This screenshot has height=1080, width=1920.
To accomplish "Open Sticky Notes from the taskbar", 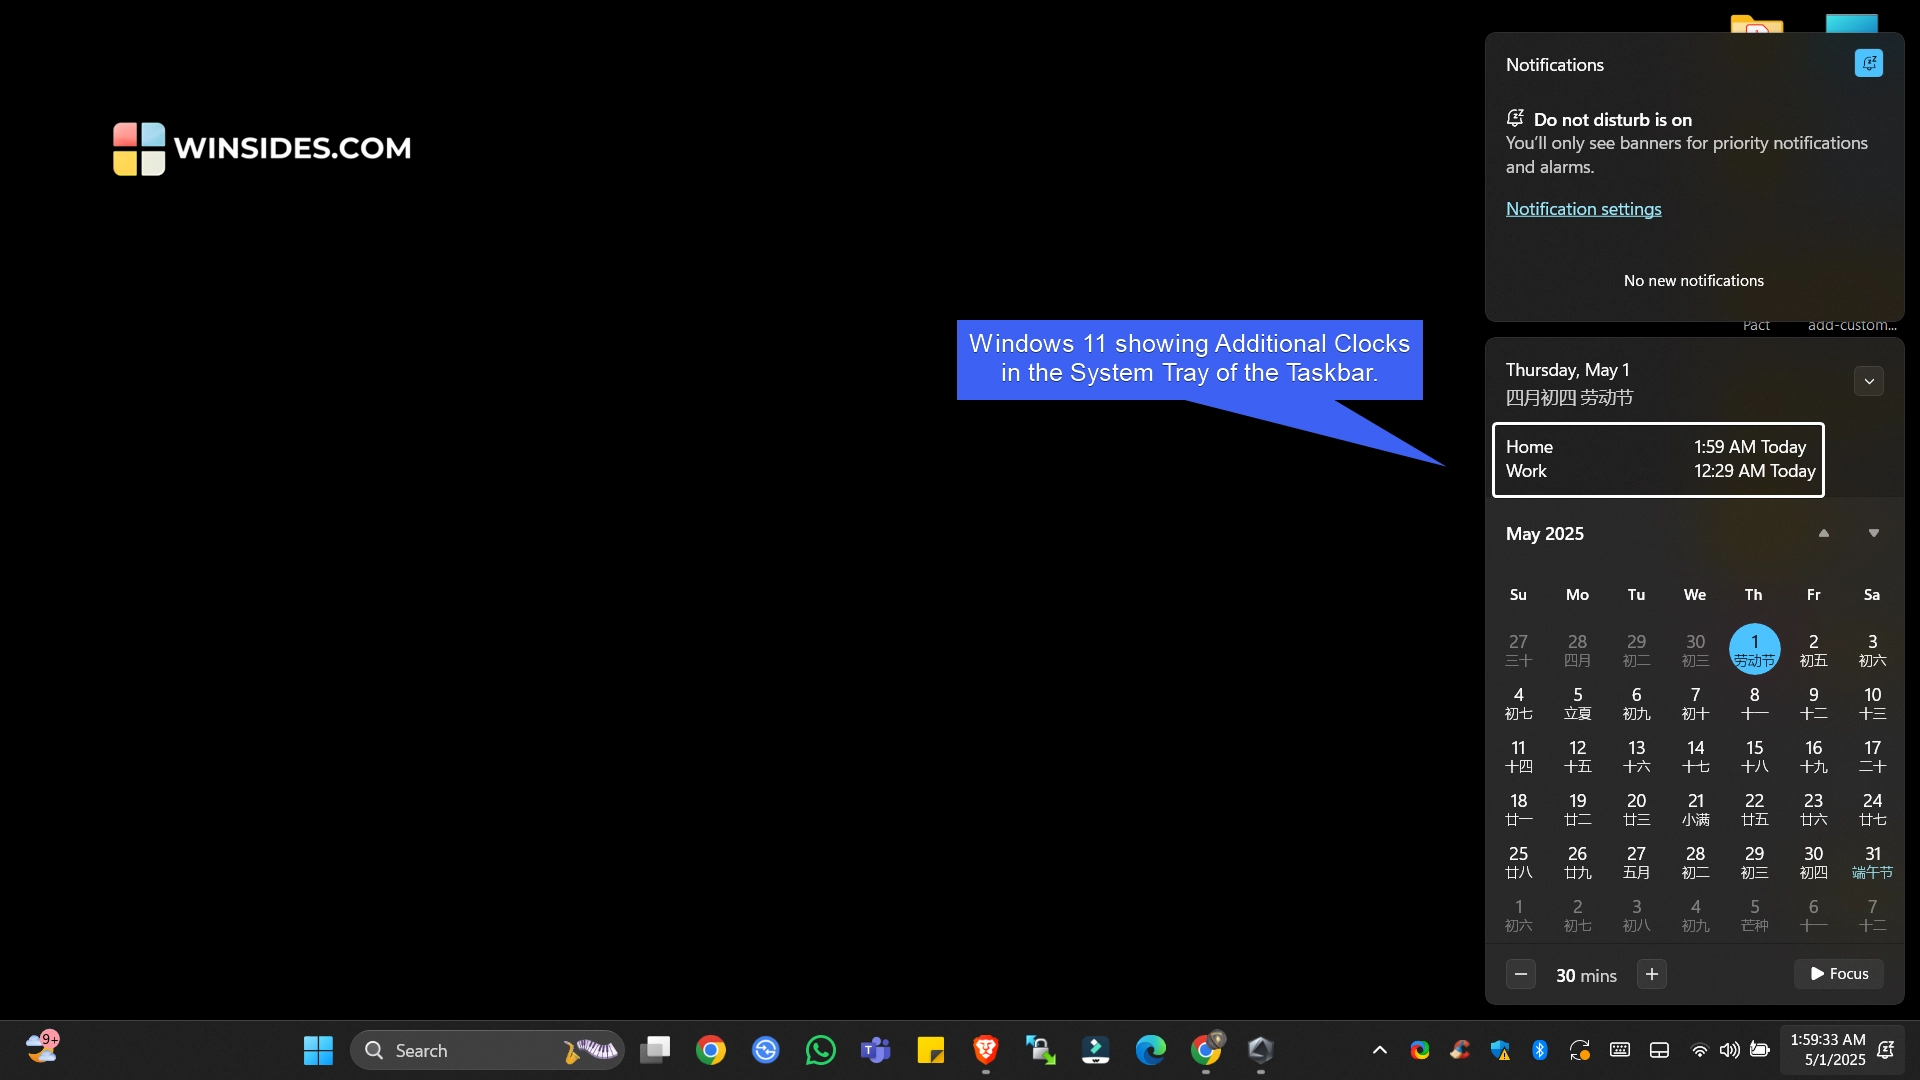I will [x=931, y=1050].
